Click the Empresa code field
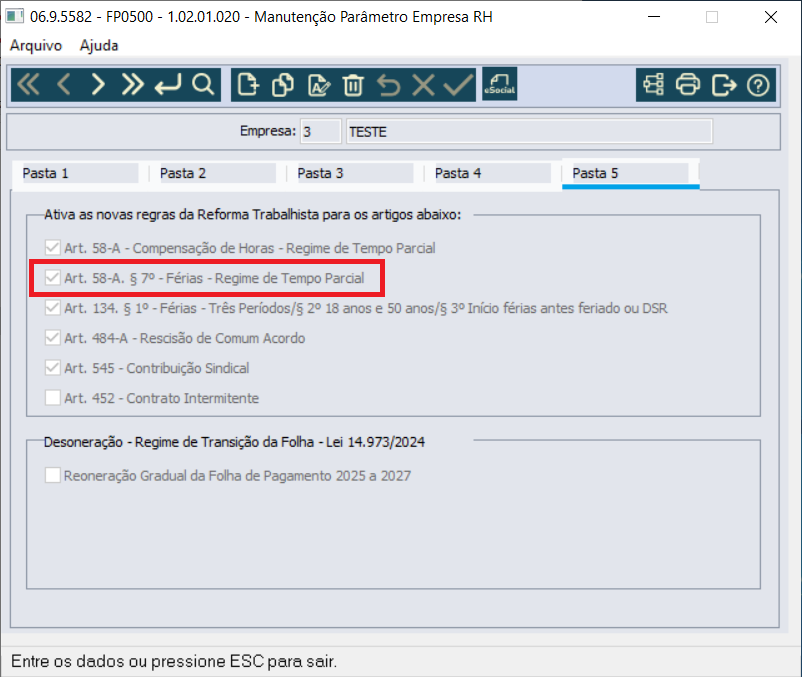Screen dimensions: 802x677 [x=321, y=131]
